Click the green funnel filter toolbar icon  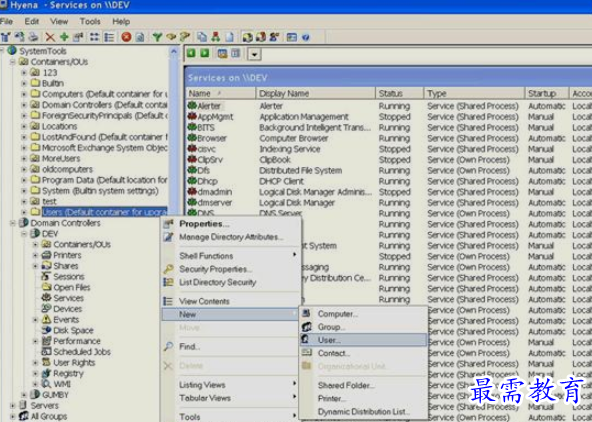157,37
